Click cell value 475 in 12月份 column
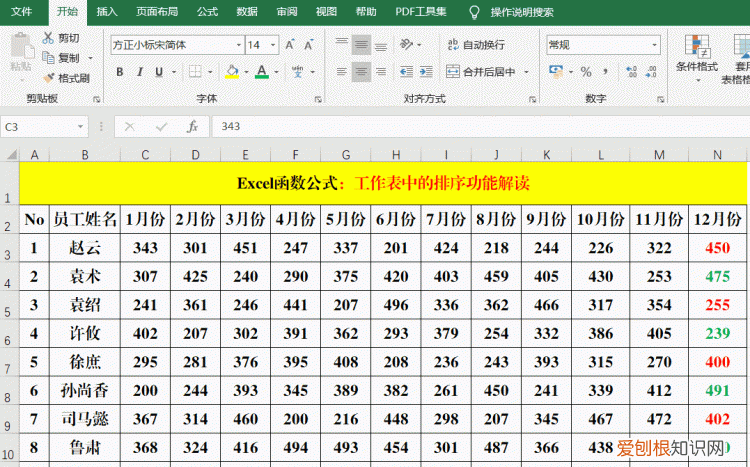This screenshot has width=750, height=467. [717, 276]
